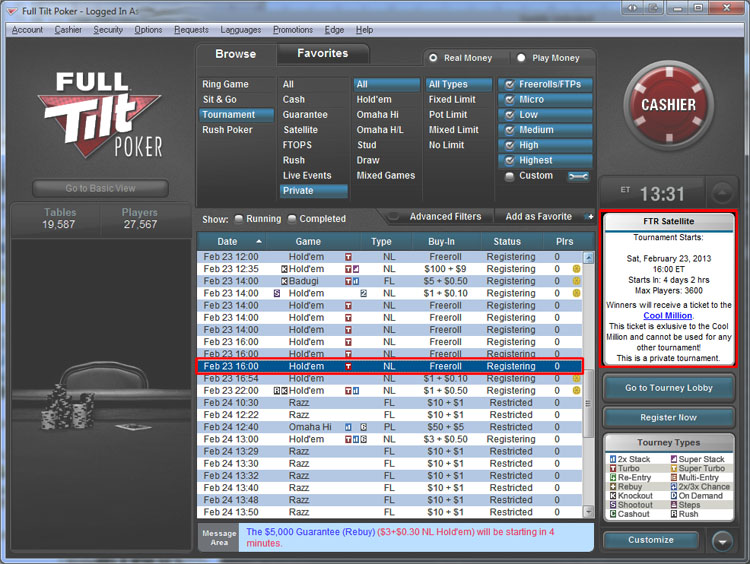The image size is (750, 564).
Task: Select the Real Money radio button
Action: coord(433,58)
